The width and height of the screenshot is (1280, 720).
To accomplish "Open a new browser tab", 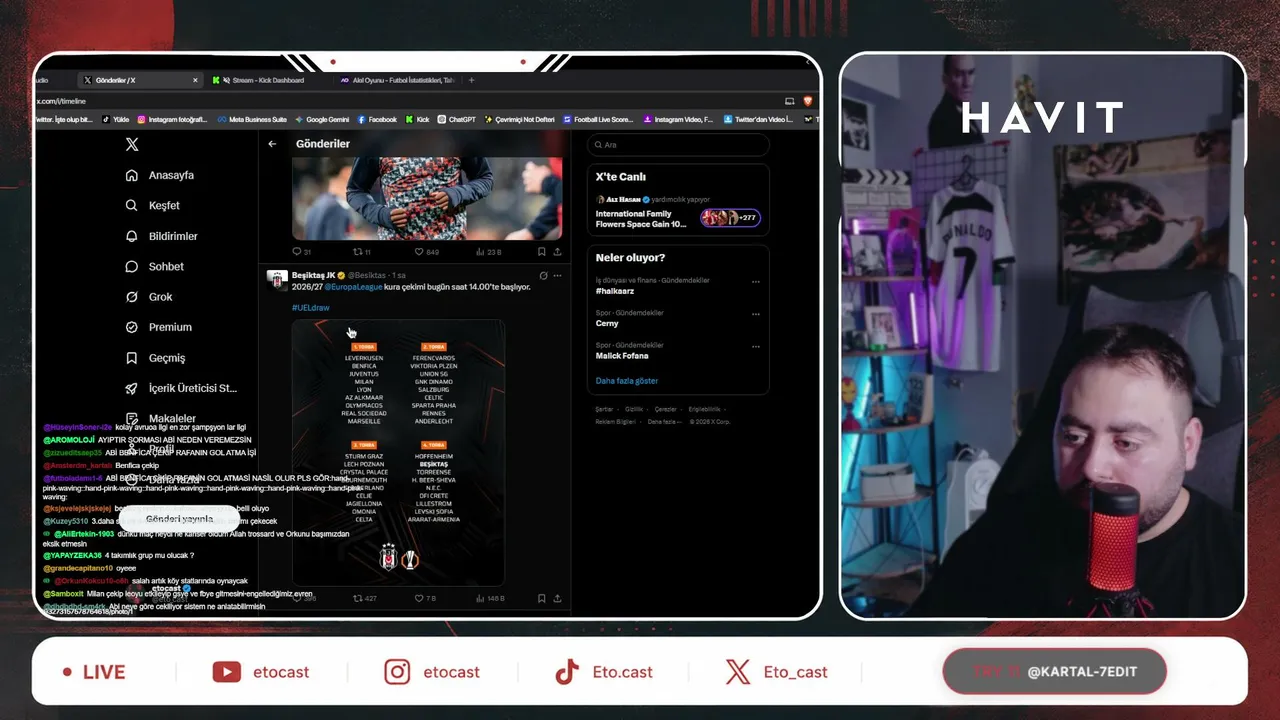I will 471,80.
